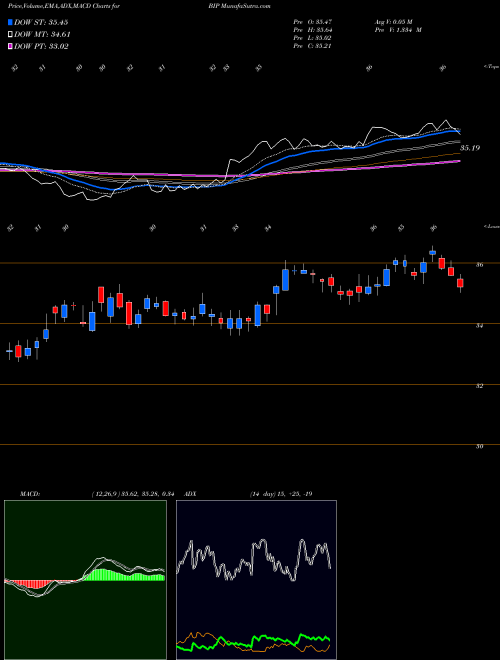
Task: Click the 'Pre C: 35.21' value
Action: coord(313,46)
